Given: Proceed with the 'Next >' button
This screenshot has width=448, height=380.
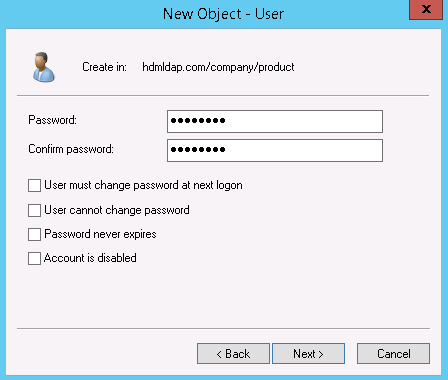Looking at the screenshot, I should [x=308, y=353].
